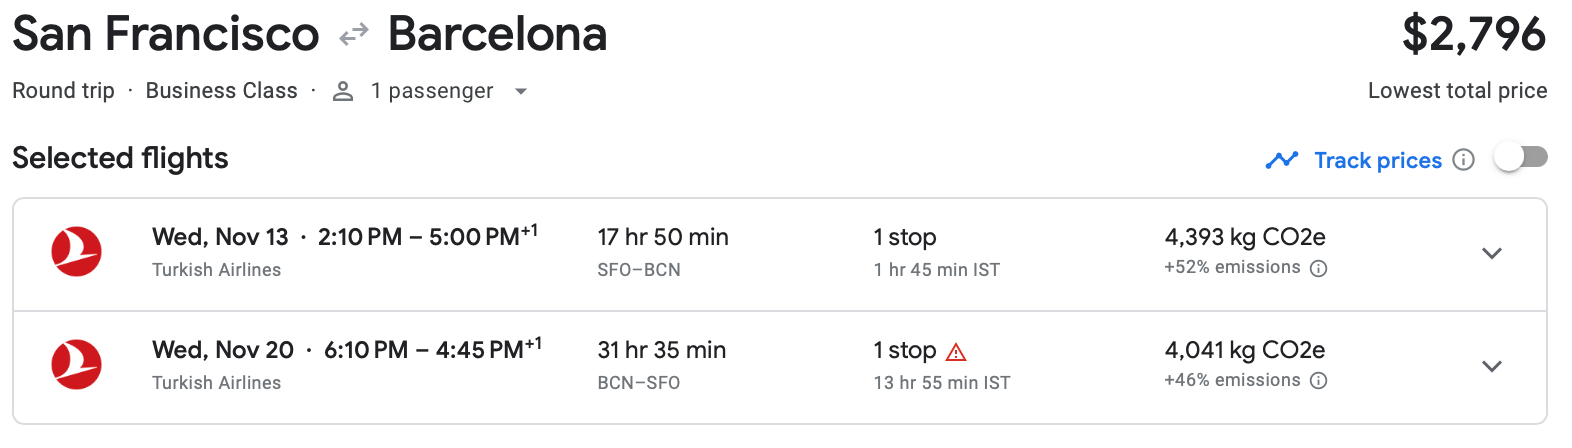Click the round-trip swap arrows icon
Viewport: 1572px width, 448px height.
click(x=354, y=37)
